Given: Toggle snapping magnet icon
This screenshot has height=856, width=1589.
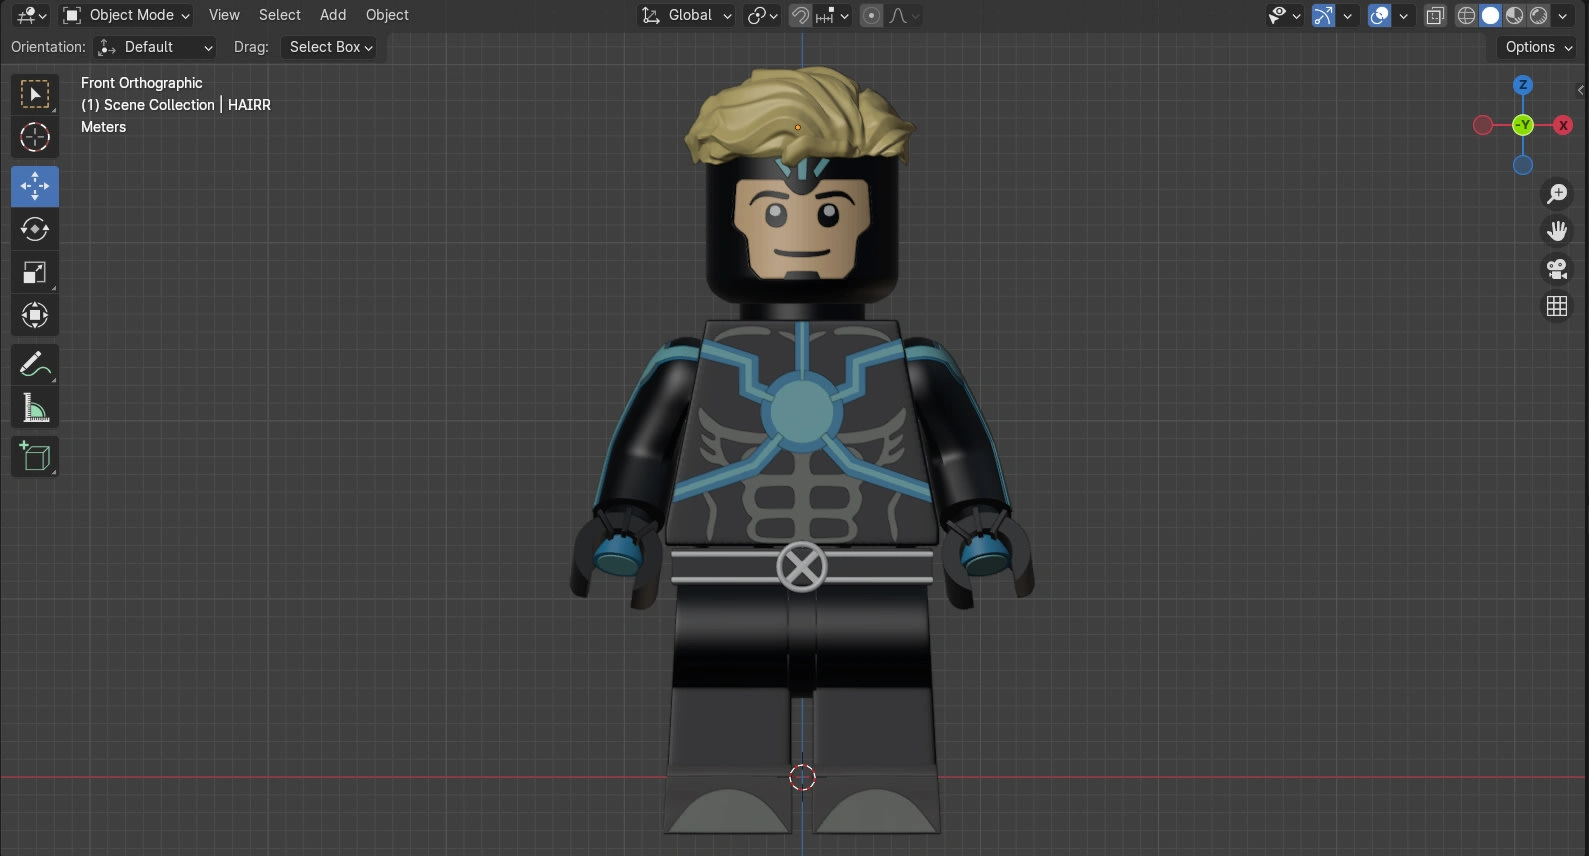Looking at the screenshot, I should pyautogui.click(x=800, y=15).
